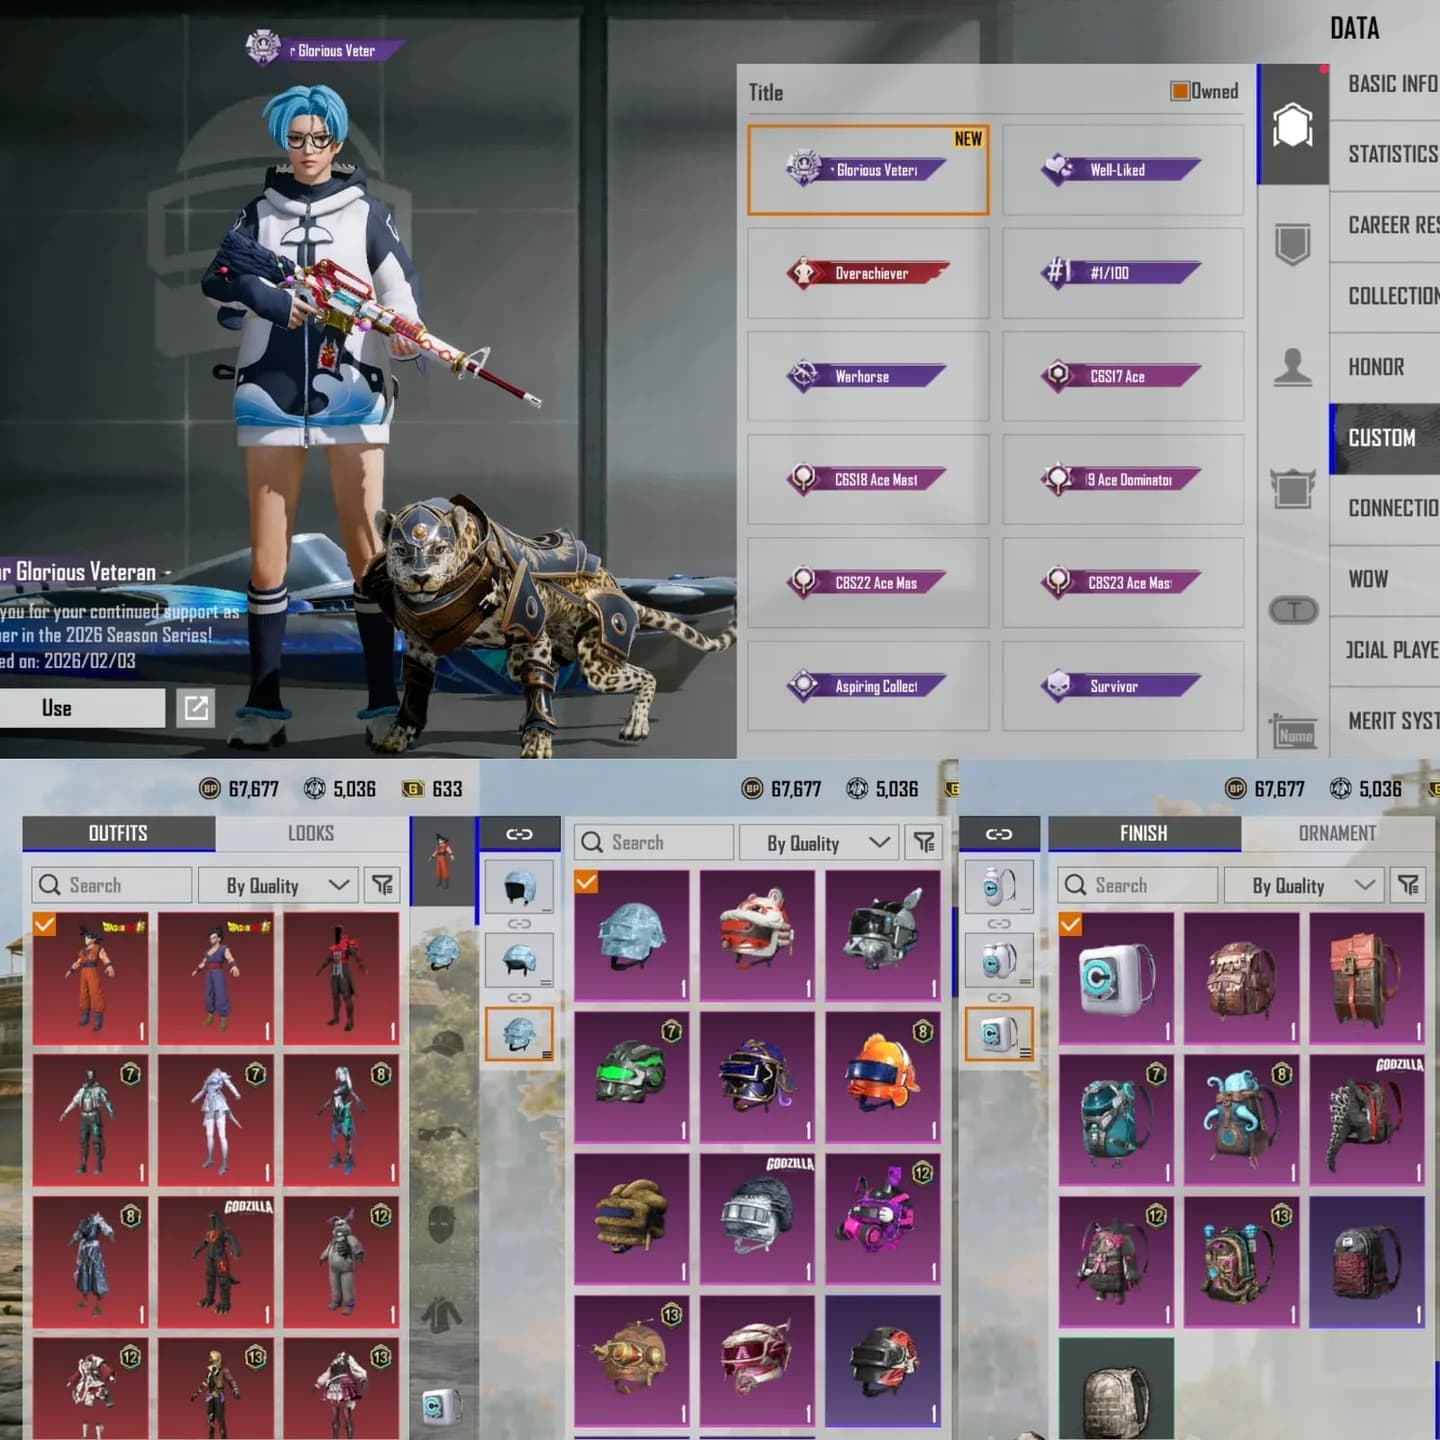Viewport: 1440px width, 1440px height.
Task: Choose the Overachiever title
Action: coord(868,273)
